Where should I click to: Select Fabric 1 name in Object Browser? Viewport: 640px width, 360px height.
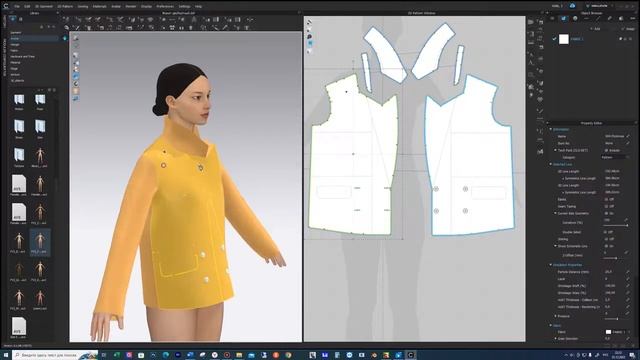[x=577, y=39]
